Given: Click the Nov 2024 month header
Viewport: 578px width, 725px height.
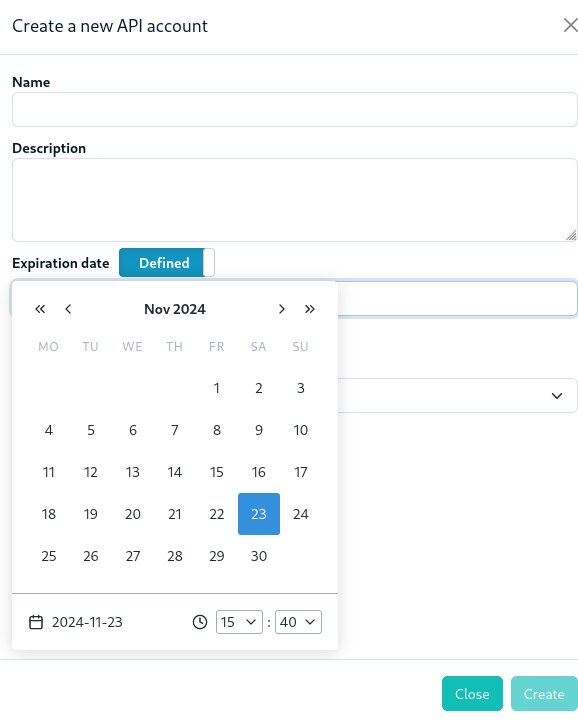Looking at the screenshot, I should [175, 309].
